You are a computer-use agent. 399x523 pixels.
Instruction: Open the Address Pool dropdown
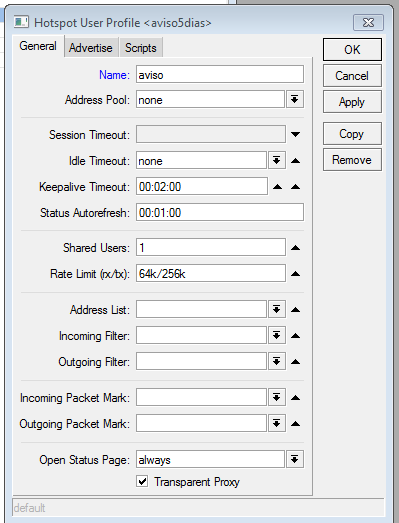(295, 99)
